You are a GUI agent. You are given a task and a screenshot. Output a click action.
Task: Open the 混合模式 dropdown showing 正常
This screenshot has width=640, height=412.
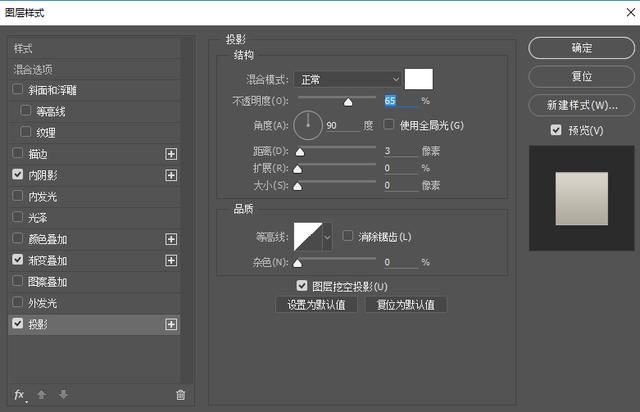coord(348,79)
